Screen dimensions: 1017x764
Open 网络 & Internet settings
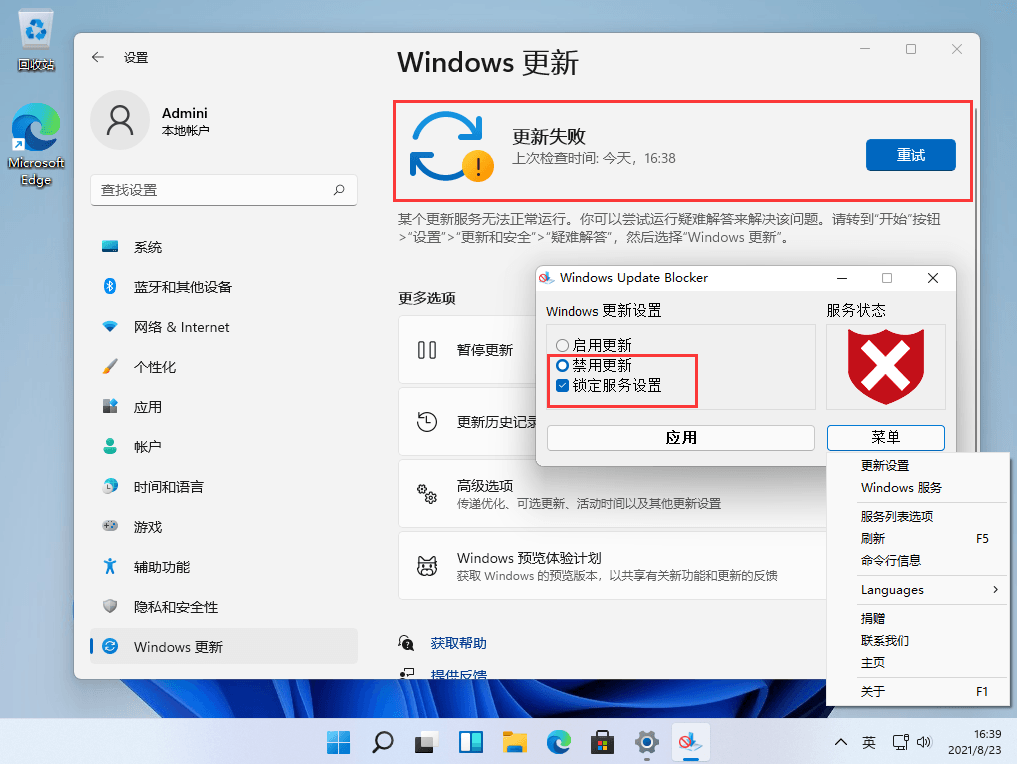[224, 327]
